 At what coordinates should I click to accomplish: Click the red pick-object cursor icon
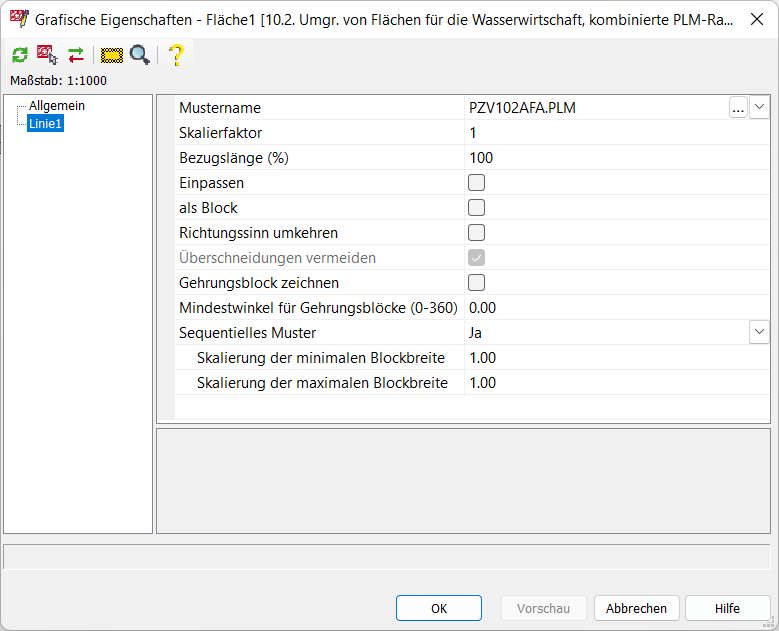[47, 55]
